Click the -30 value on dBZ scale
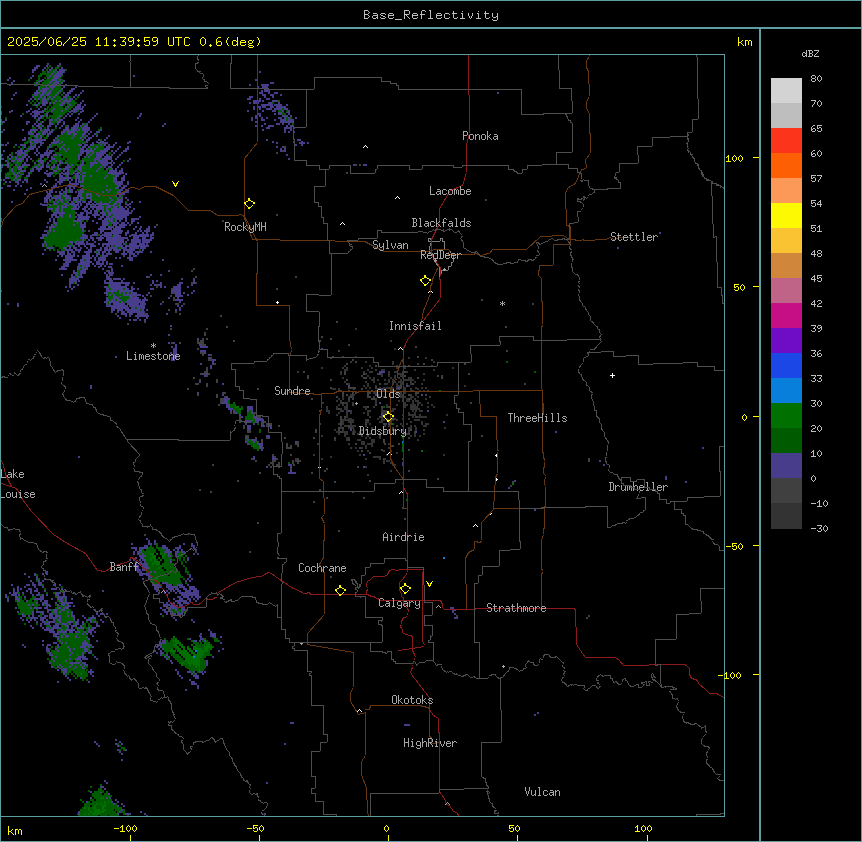862x842 pixels. coord(819,528)
